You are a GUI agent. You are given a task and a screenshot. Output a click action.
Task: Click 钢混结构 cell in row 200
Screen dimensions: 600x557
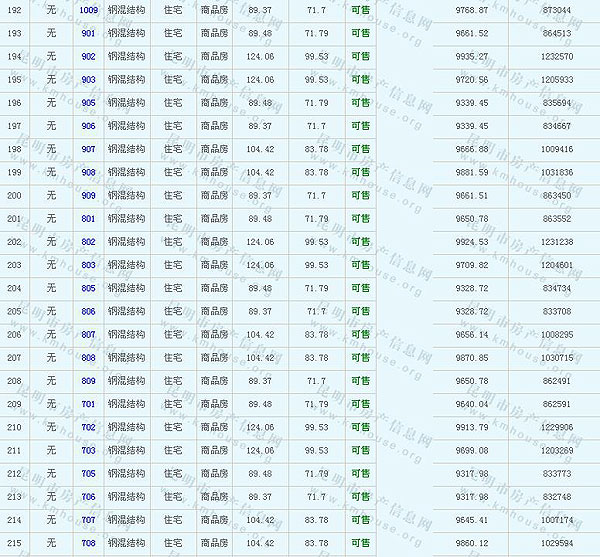126,195
